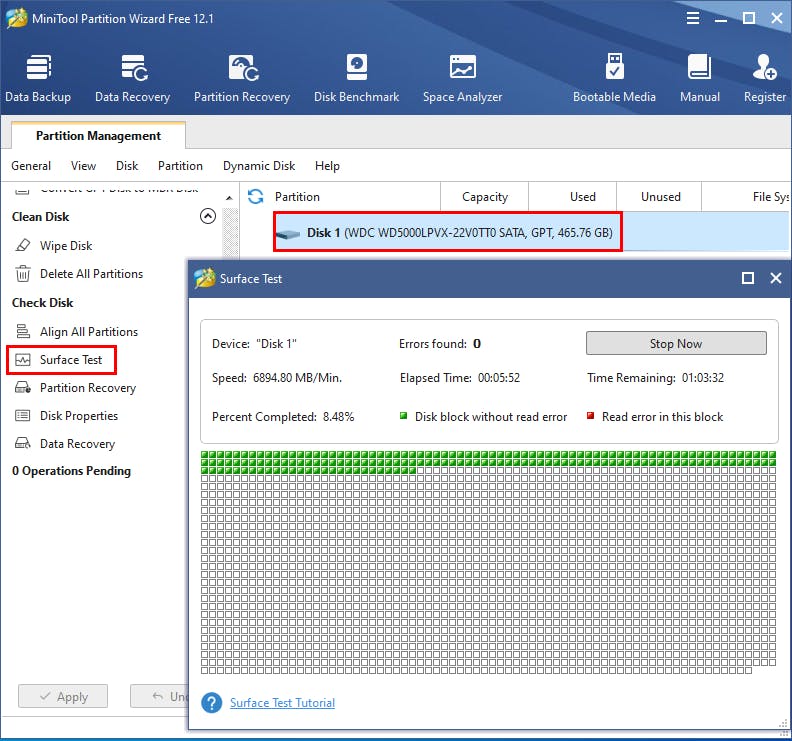
Task: Open the Space Analyzer tool
Action: tap(462, 78)
